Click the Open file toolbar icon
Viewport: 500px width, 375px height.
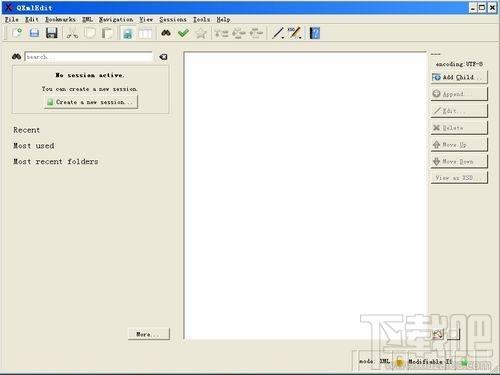[x=34, y=33]
